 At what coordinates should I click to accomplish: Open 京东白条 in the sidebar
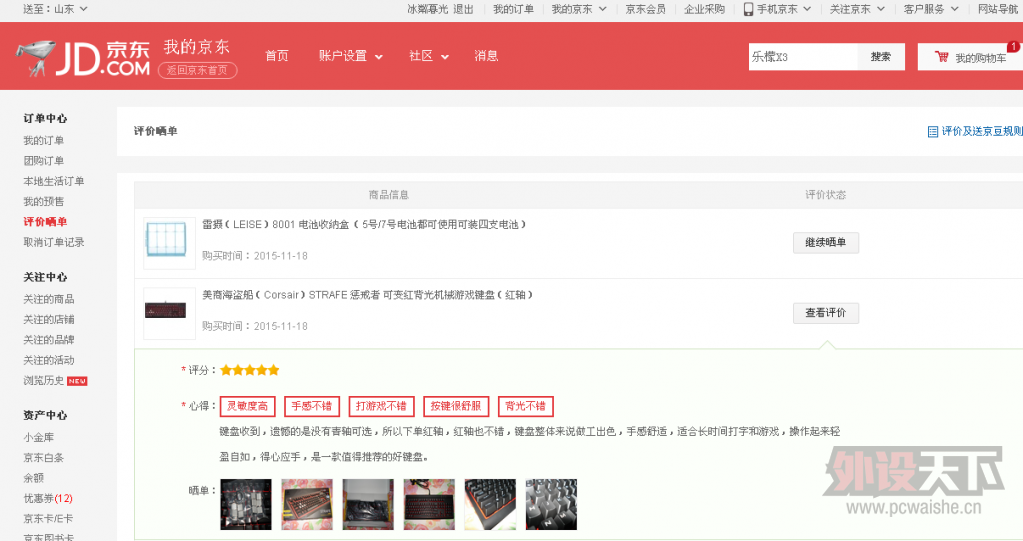click(x=44, y=458)
